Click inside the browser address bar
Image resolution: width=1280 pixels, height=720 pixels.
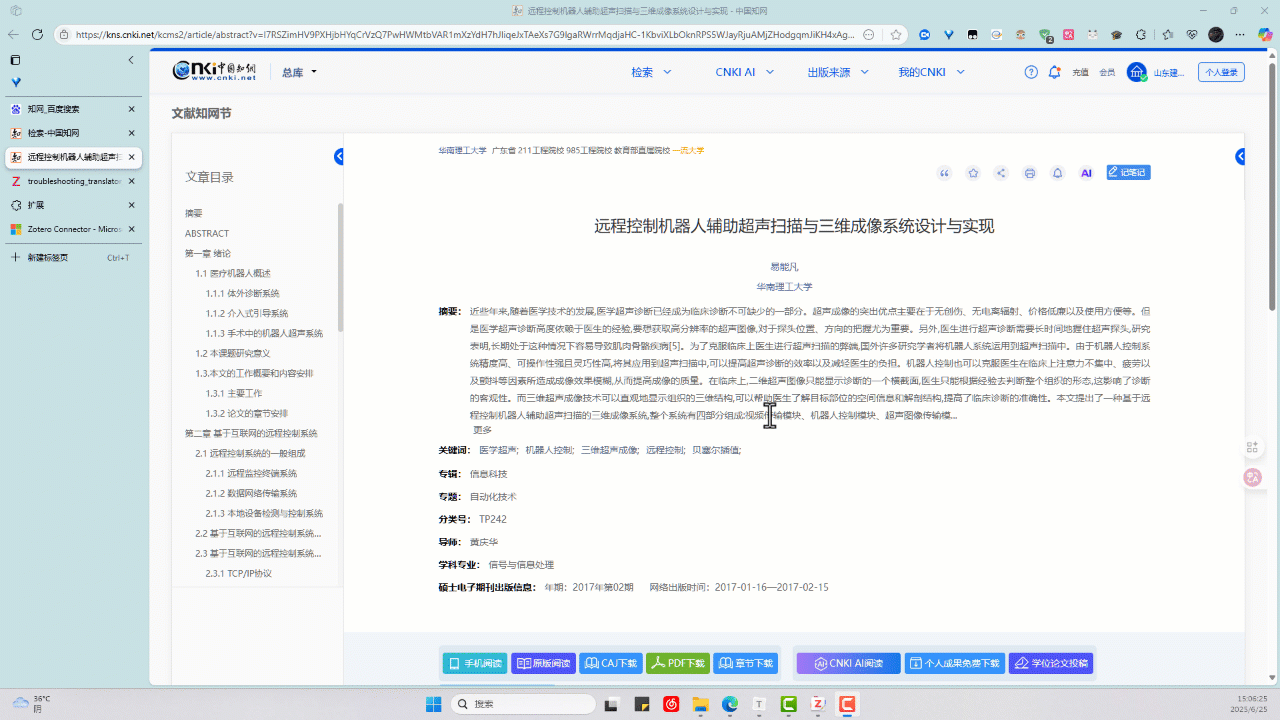(450, 33)
